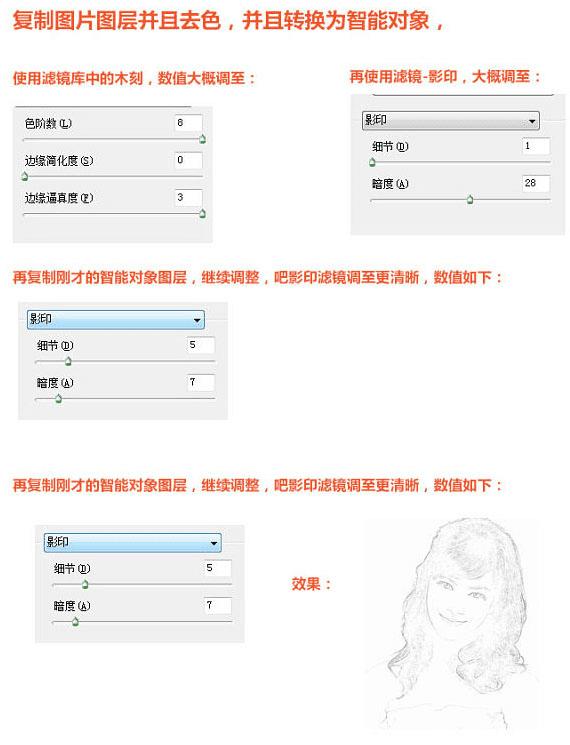Click the 边缘简化度 slider handle
The height and width of the screenshot is (745, 570).
[25, 176]
